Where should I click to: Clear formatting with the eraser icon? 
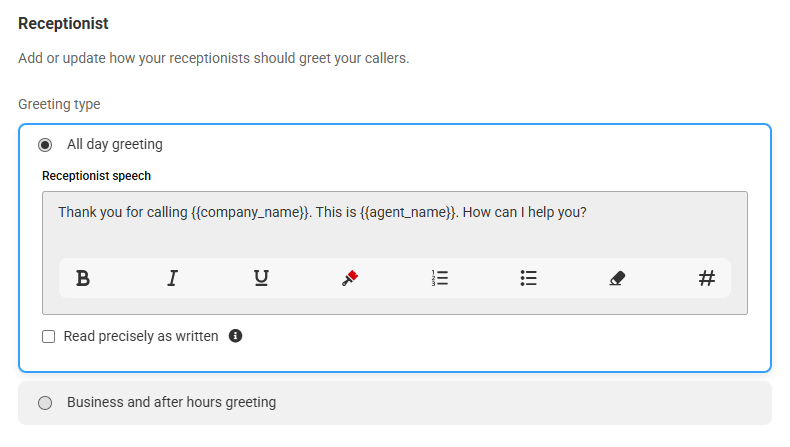(617, 278)
